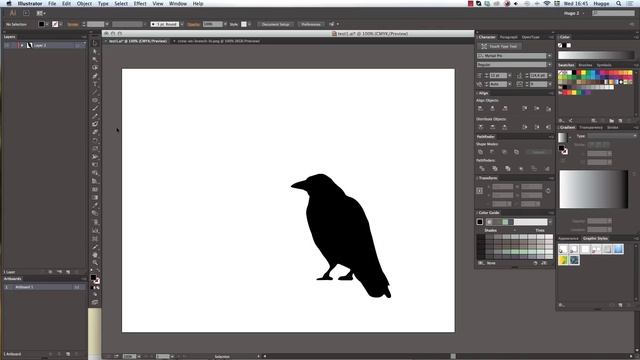Select the Paintbrush tool
The width and height of the screenshot is (640, 360).
tap(95, 108)
